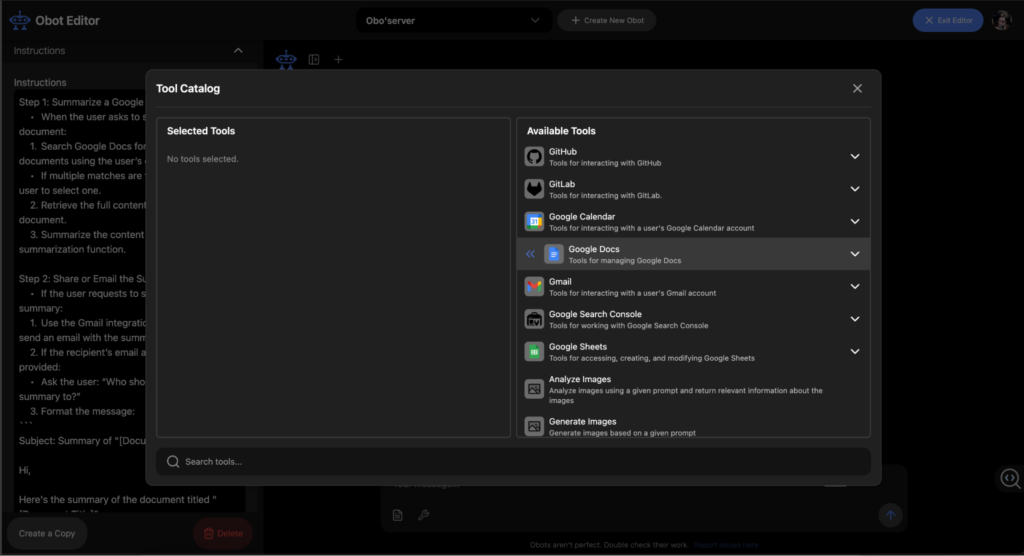Click Create New Obot button
This screenshot has width=1024, height=556.
(607, 20)
